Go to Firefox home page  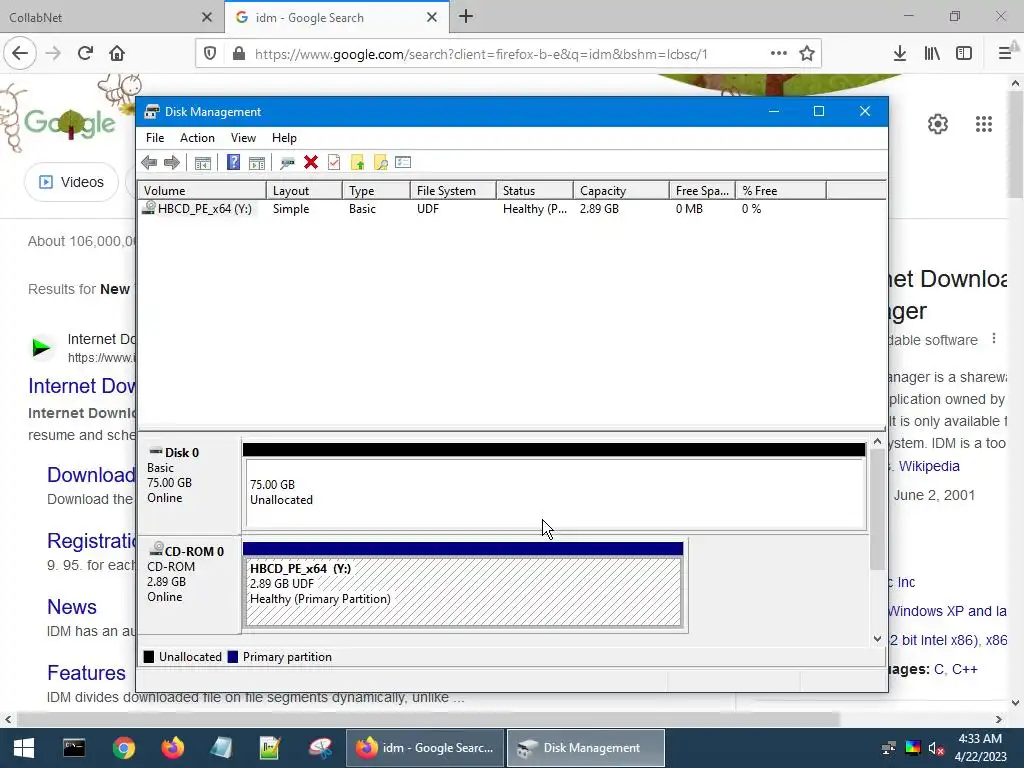[117, 53]
